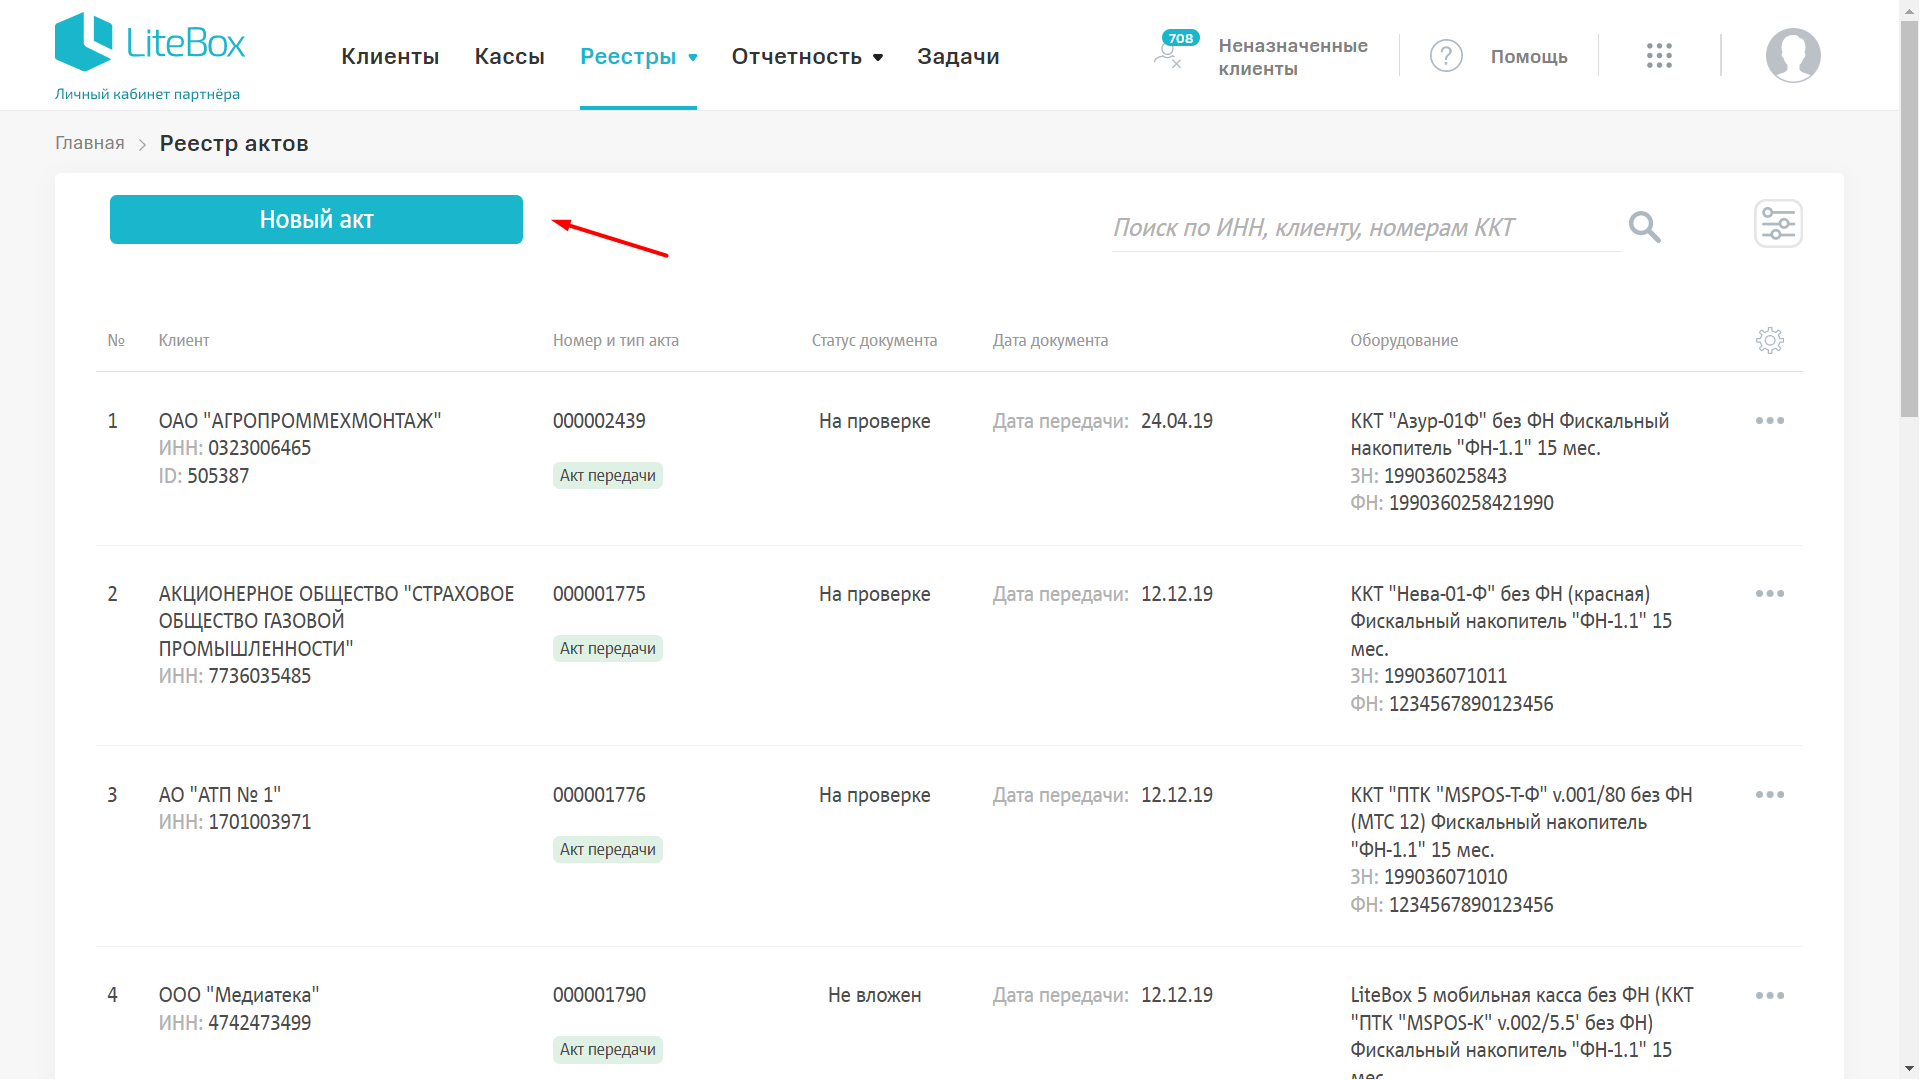
Task: Click status На проверке in row 1
Action: pyautogui.click(x=874, y=421)
